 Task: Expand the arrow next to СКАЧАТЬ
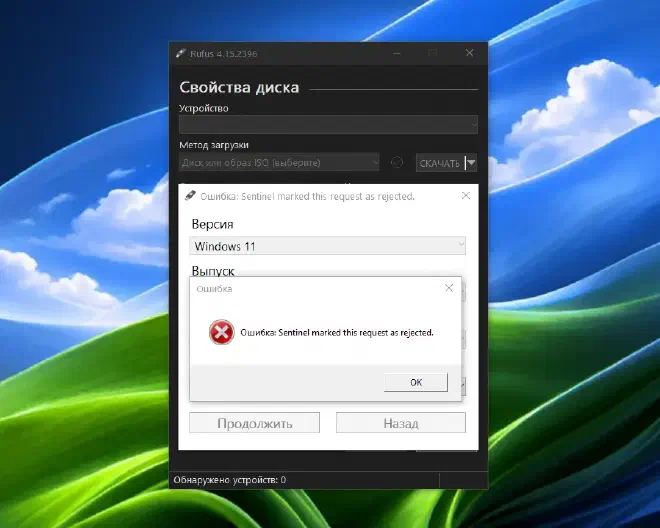click(471, 163)
